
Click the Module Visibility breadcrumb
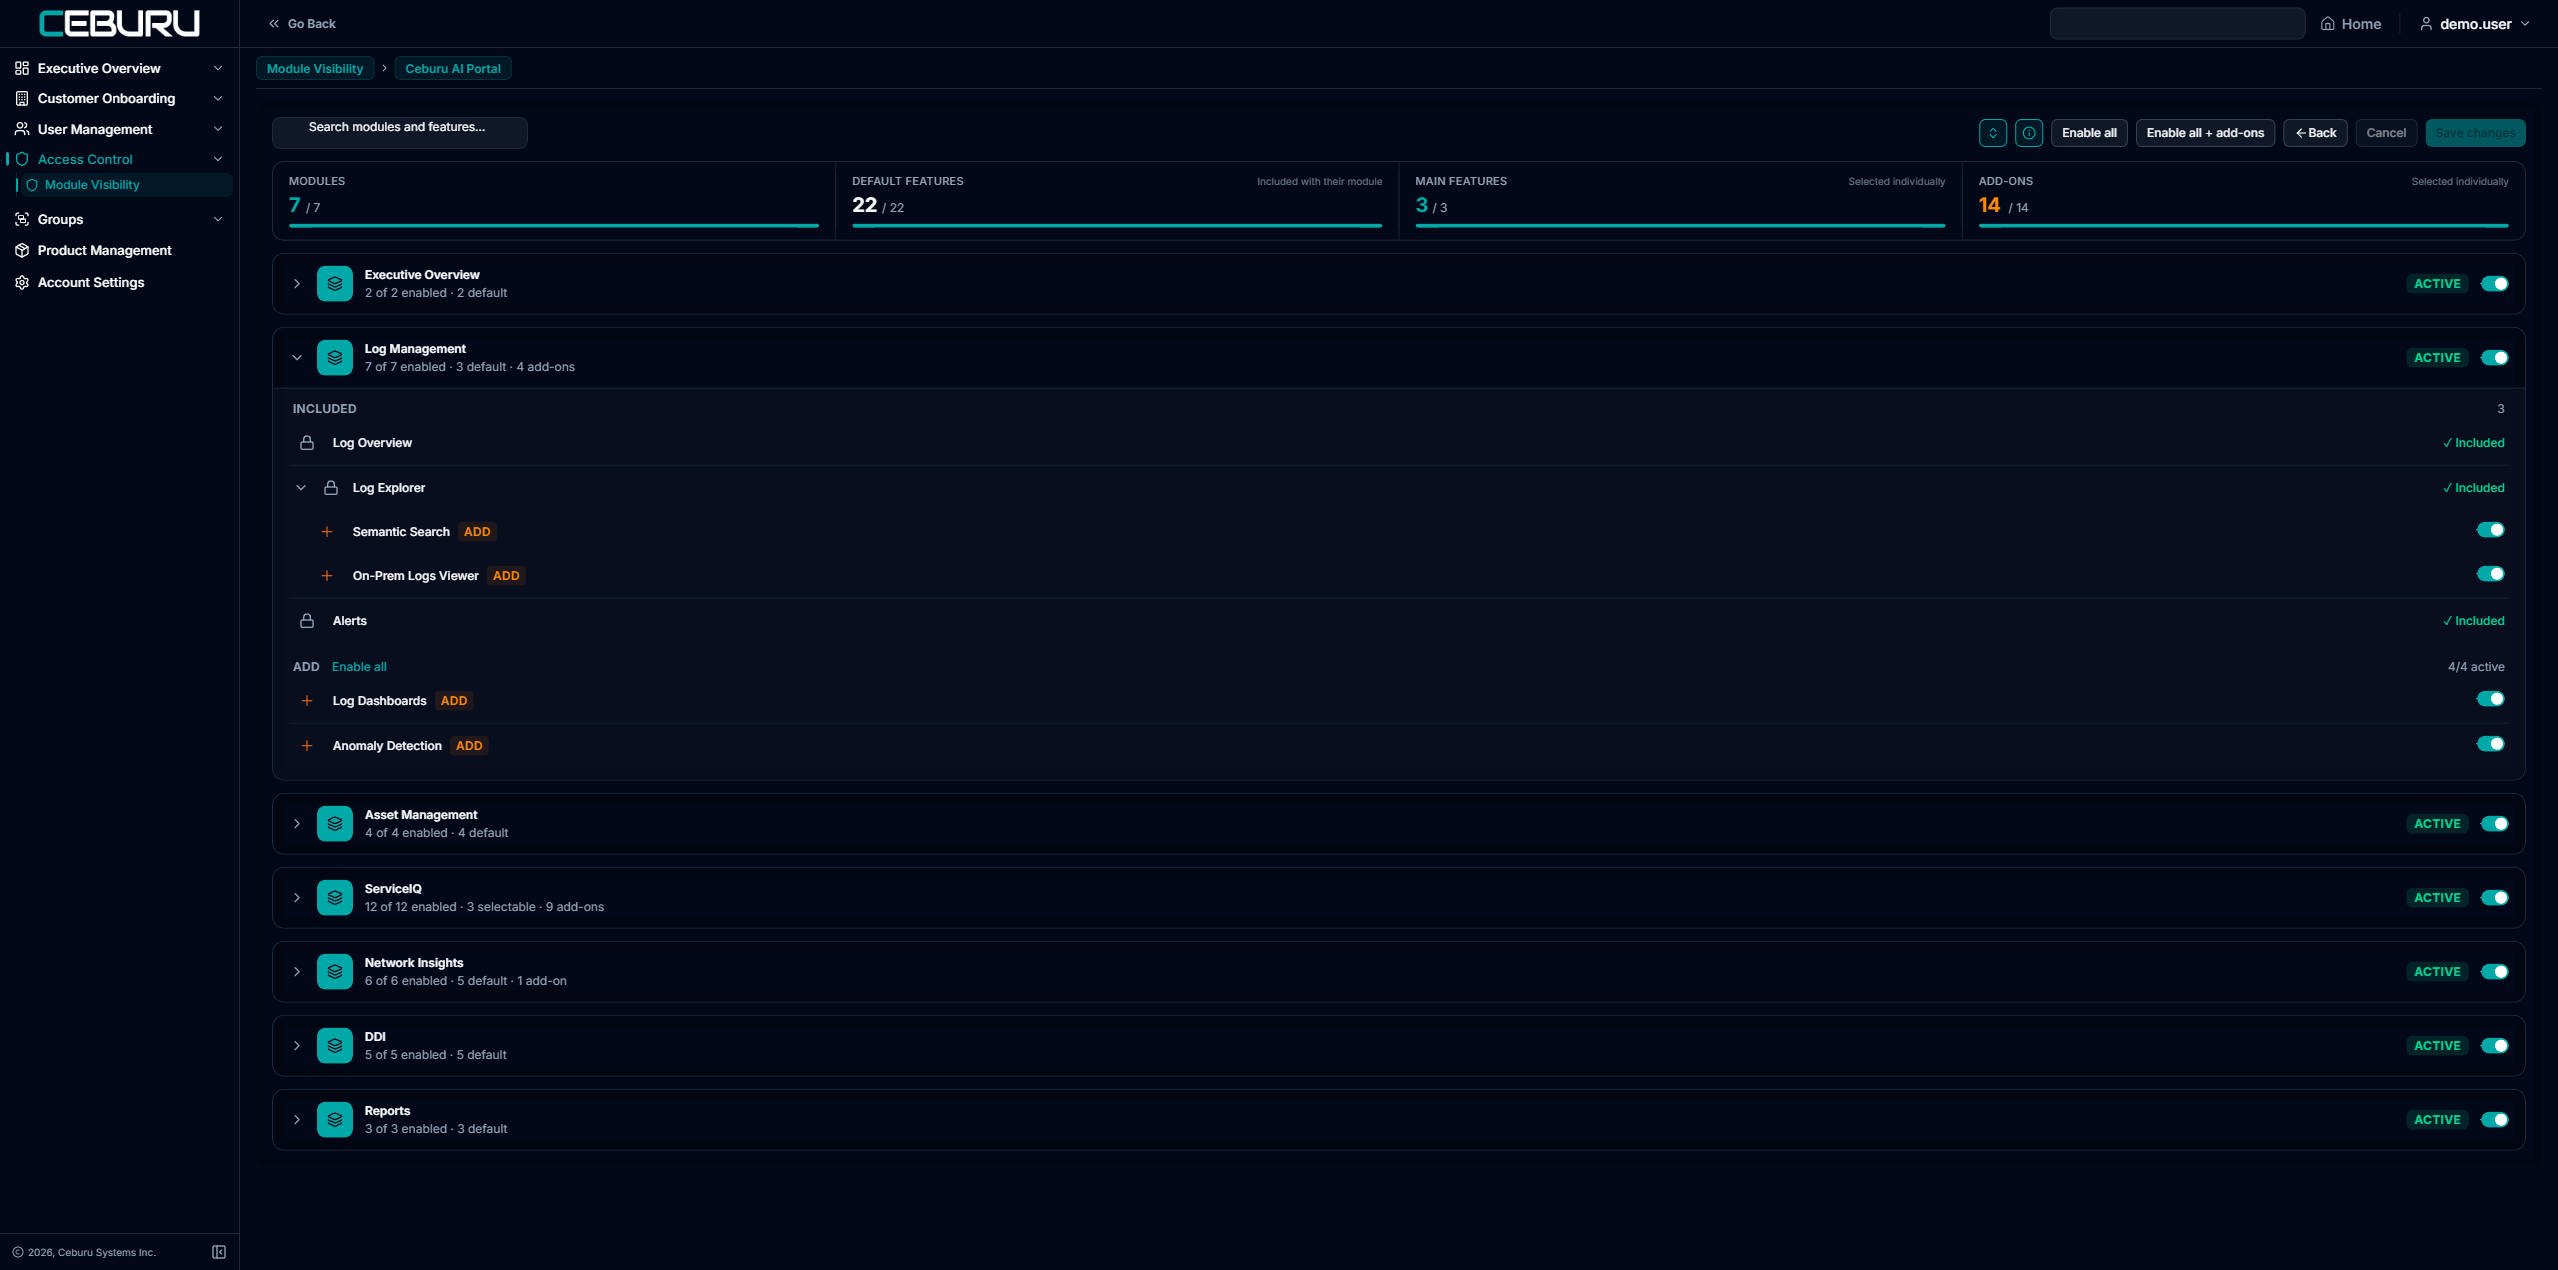[315, 69]
